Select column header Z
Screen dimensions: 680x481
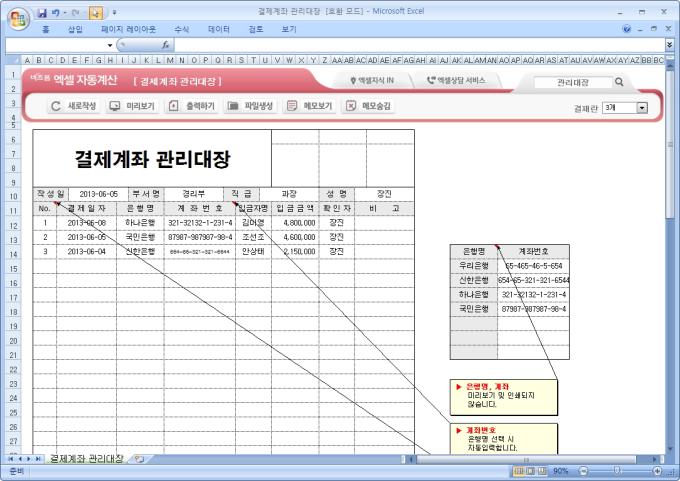point(324,60)
